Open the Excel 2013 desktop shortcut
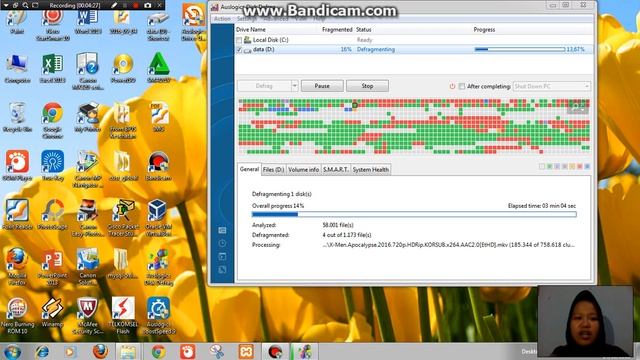This screenshot has width=640, height=360. (x=52, y=68)
